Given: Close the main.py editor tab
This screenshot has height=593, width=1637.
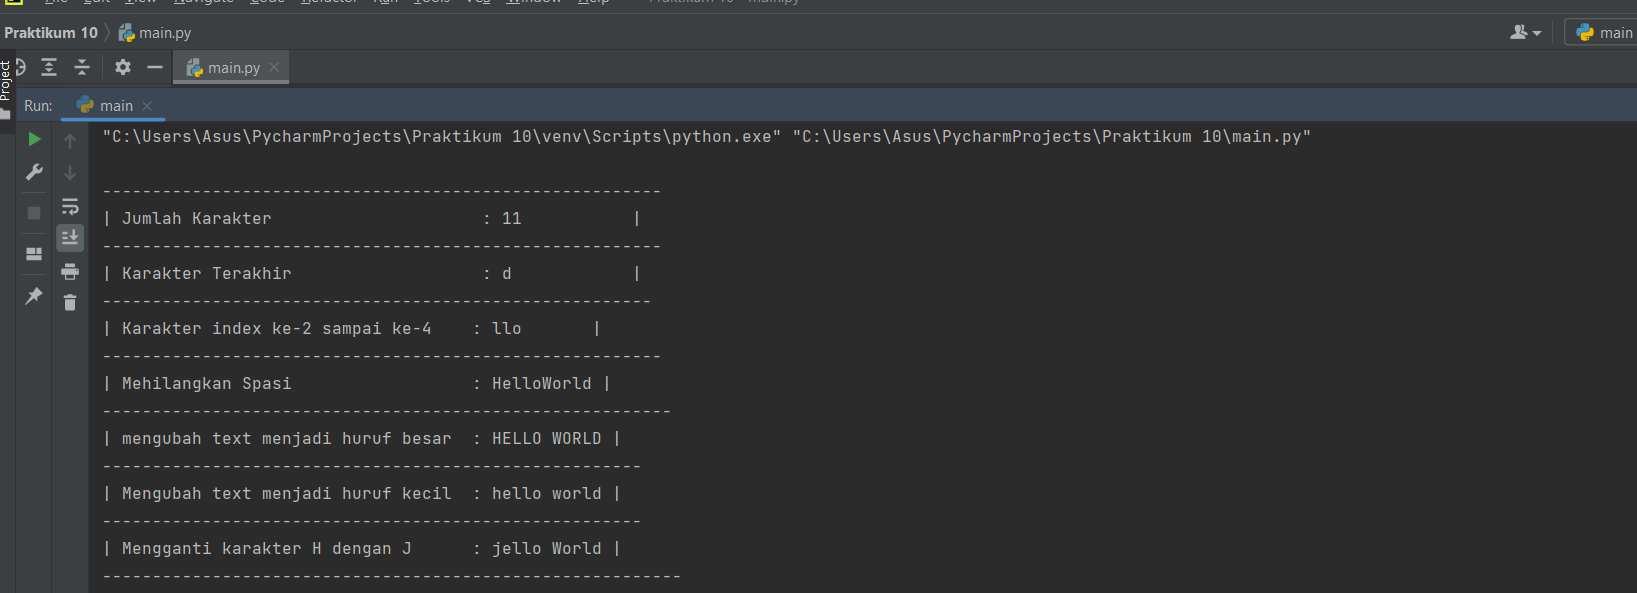Looking at the screenshot, I should click(274, 67).
